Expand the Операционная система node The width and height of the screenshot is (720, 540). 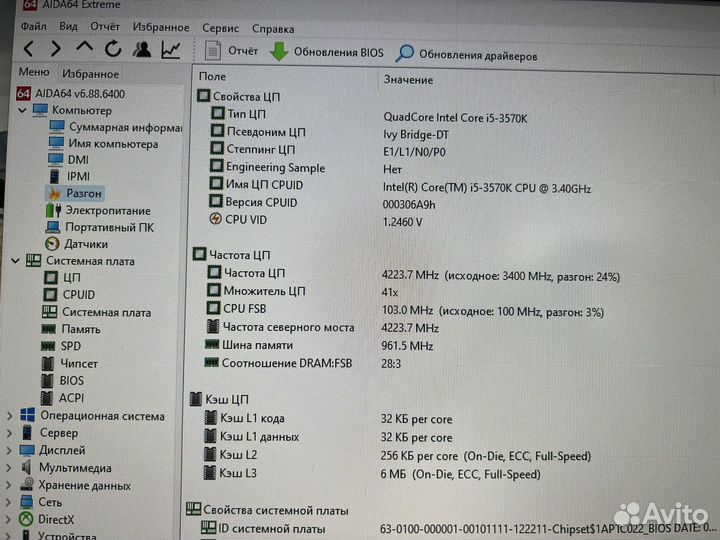10,416
